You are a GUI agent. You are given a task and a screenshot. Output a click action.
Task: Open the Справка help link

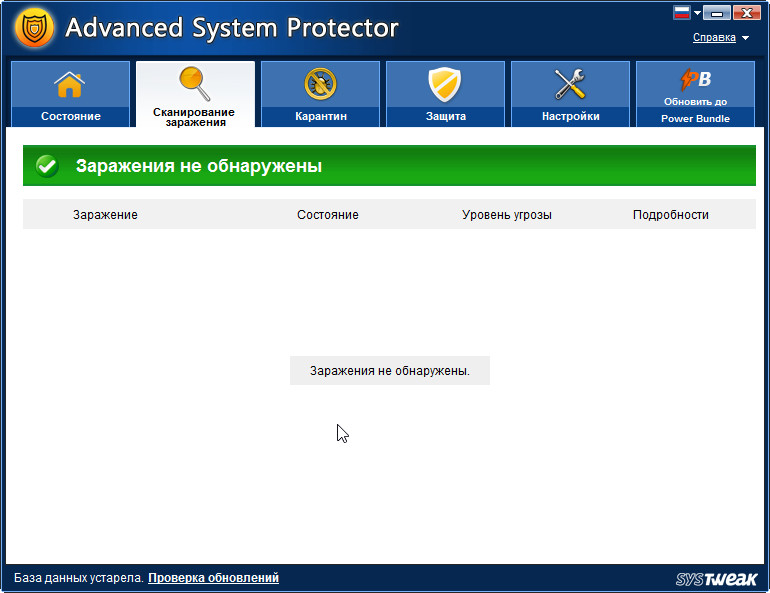click(714, 37)
